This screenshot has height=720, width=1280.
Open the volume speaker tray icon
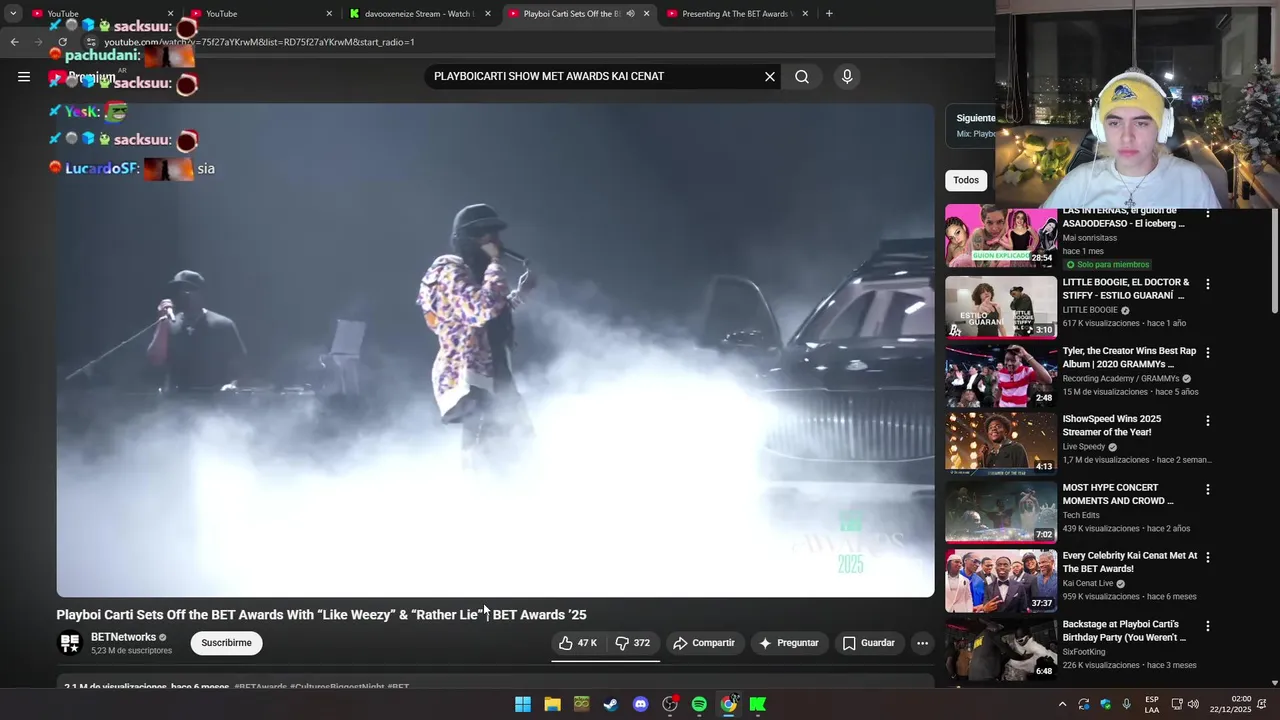(x=1193, y=704)
